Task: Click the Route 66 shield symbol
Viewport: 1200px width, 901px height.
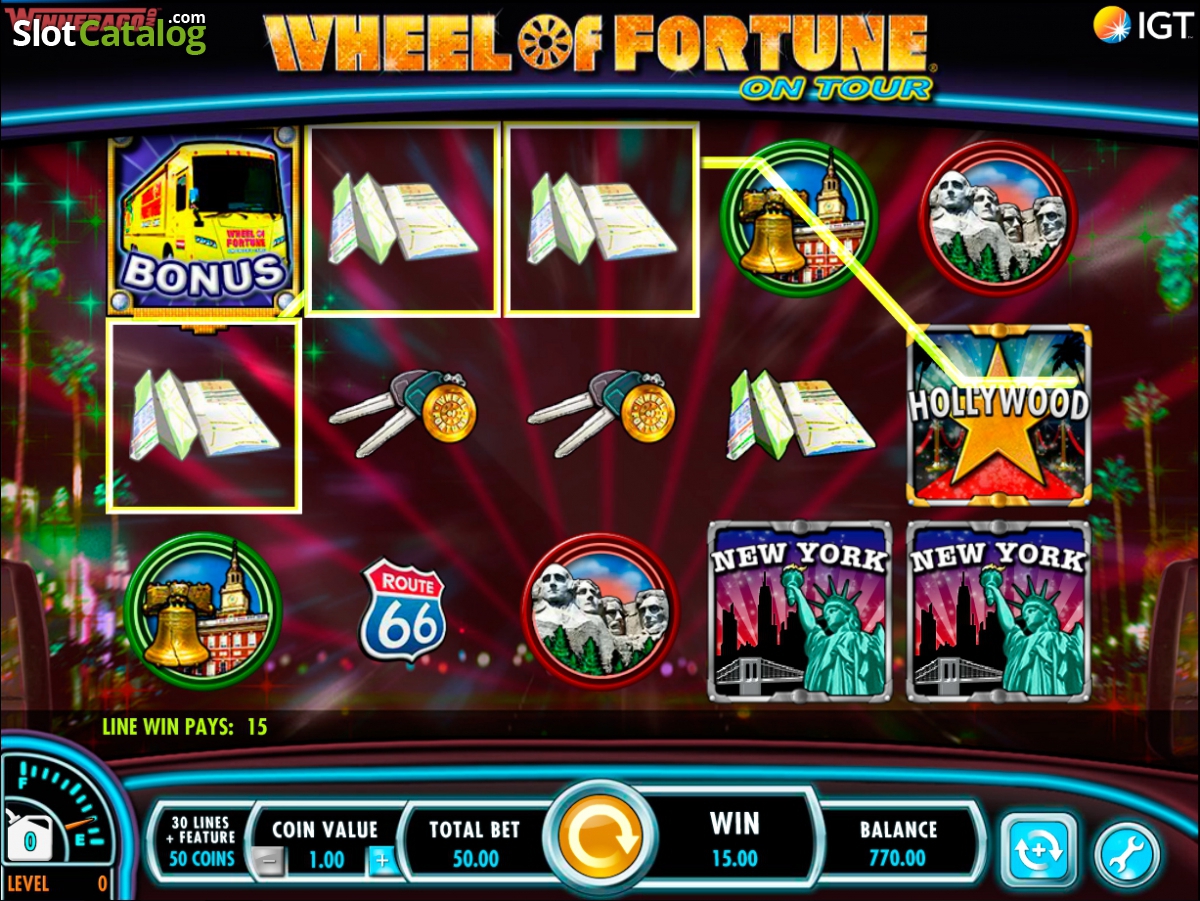Action: coord(403,610)
